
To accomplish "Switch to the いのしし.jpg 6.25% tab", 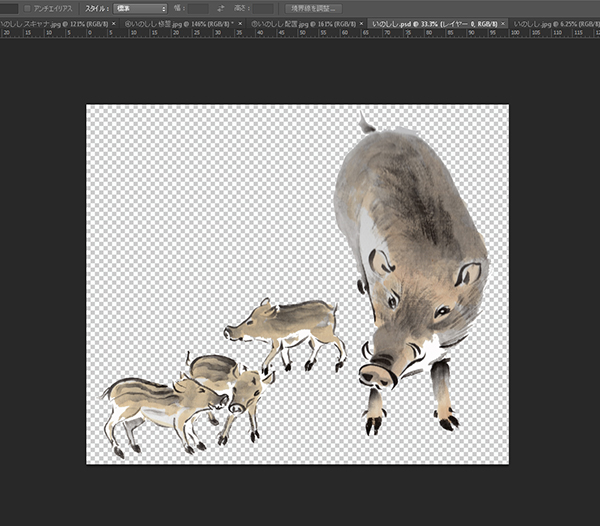I will coord(556,24).
